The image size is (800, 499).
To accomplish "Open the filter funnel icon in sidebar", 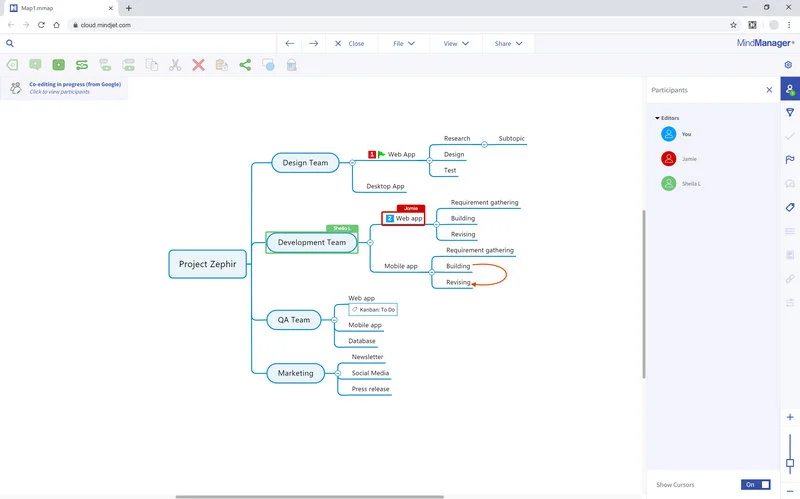I will [x=789, y=112].
